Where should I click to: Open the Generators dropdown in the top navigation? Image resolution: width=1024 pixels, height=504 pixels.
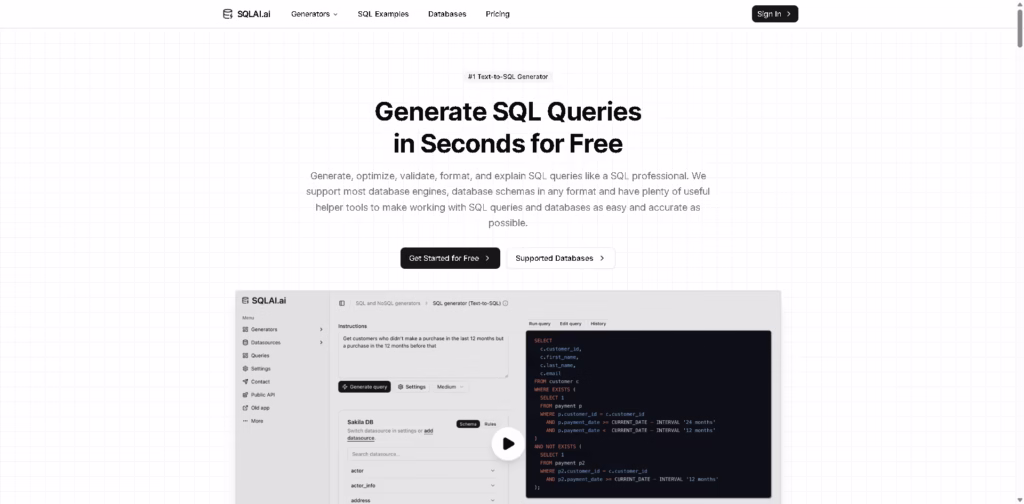[x=314, y=14]
